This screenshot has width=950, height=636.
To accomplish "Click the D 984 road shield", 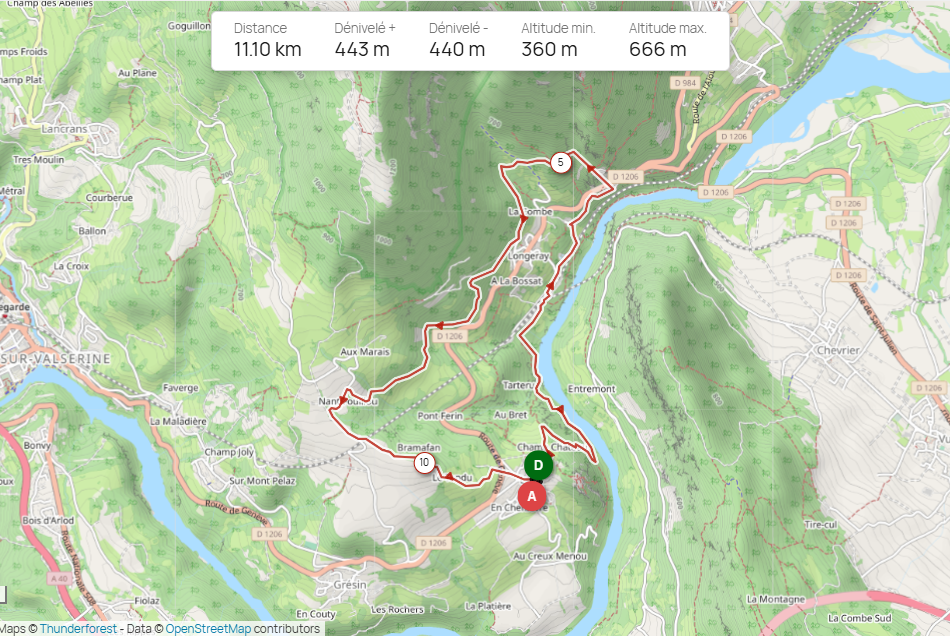I will [x=685, y=83].
